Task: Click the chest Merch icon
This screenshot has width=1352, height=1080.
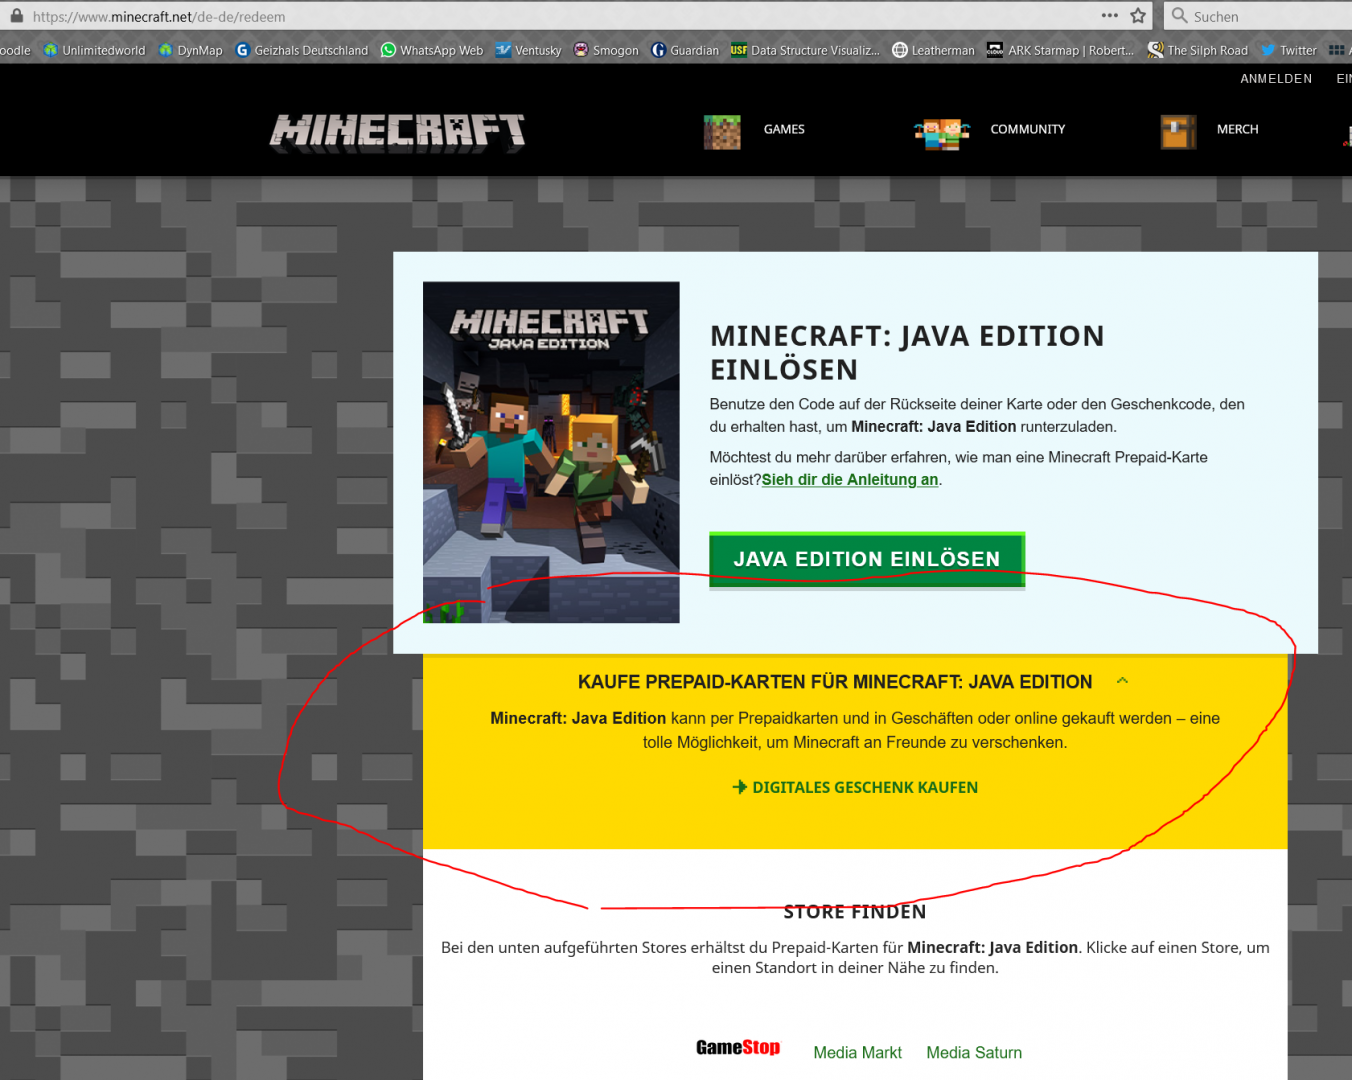Action: pyautogui.click(x=1178, y=131)
